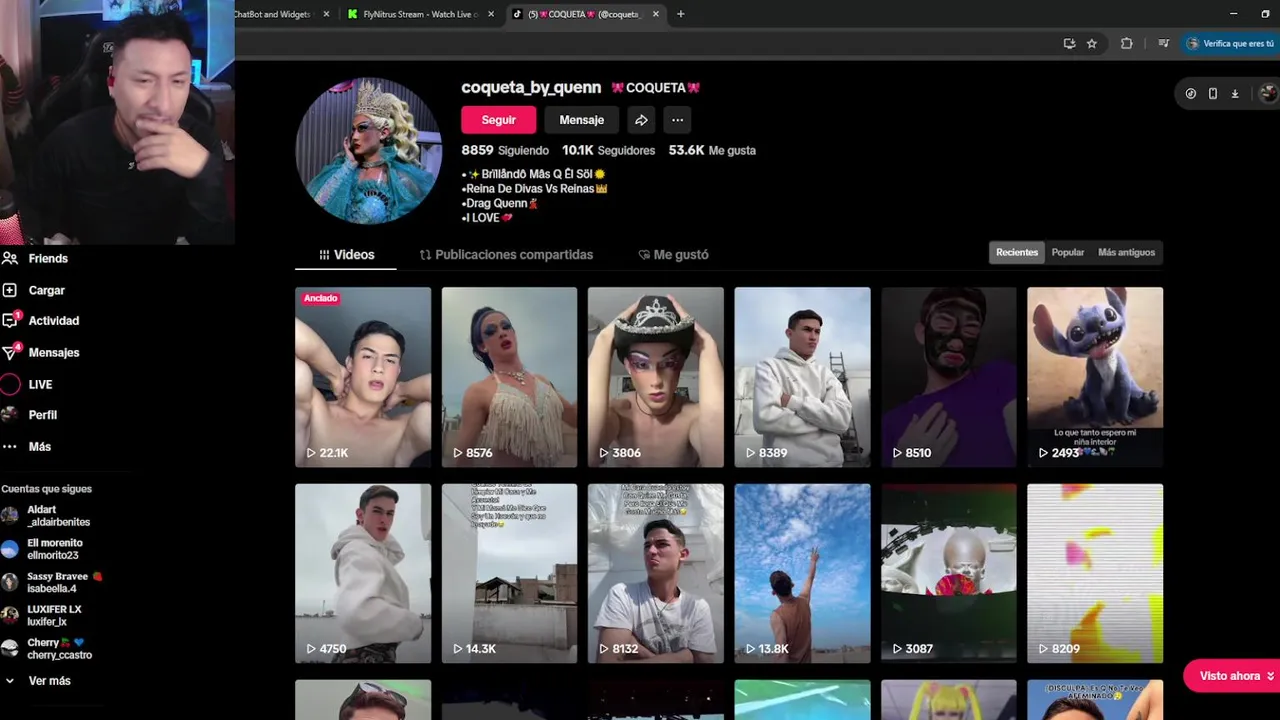Click install app icon in address bar

1069,44
